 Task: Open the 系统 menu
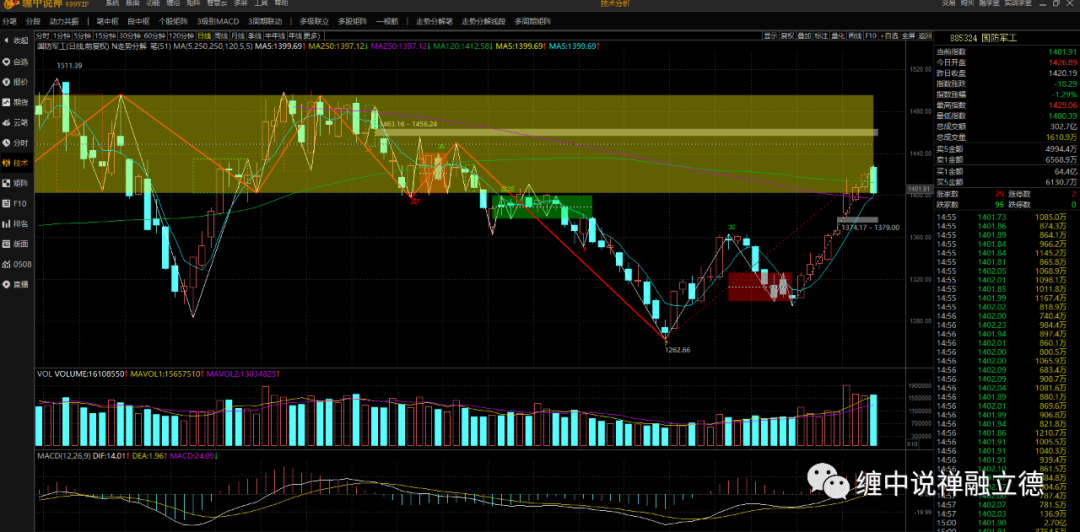pos(112,3)
